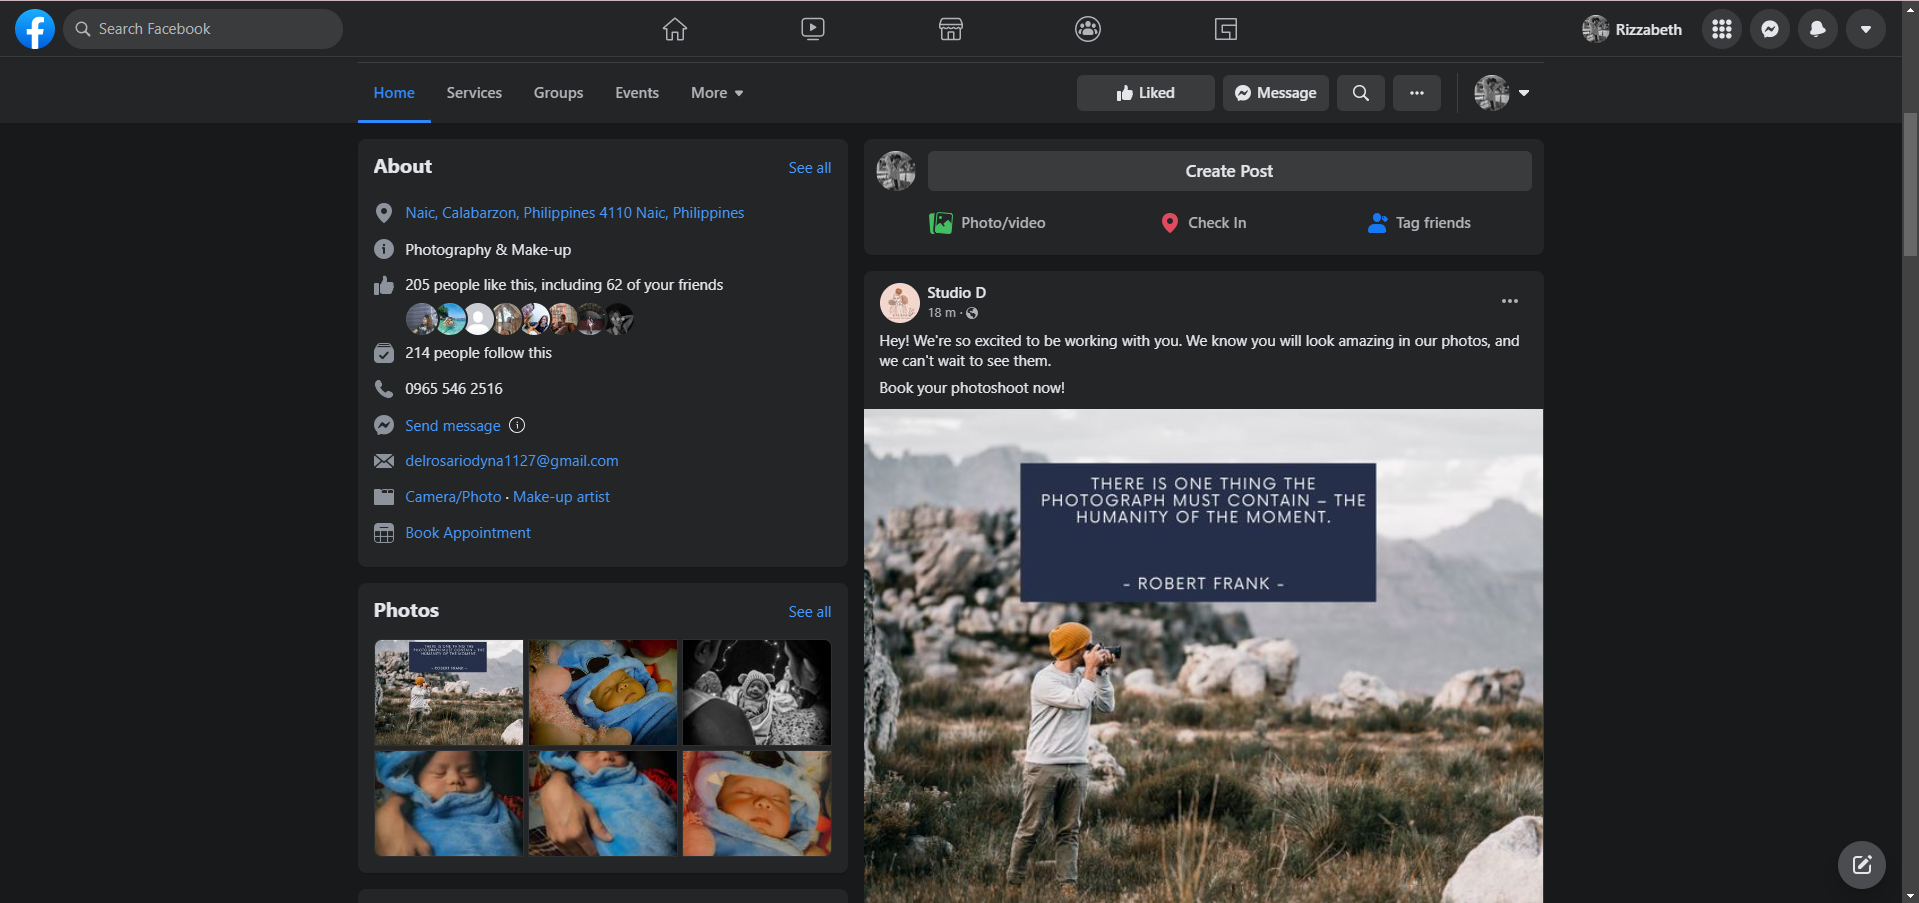Open the Watch video icon
Viewport: 1919px width, 903px height.
(813, 29)
